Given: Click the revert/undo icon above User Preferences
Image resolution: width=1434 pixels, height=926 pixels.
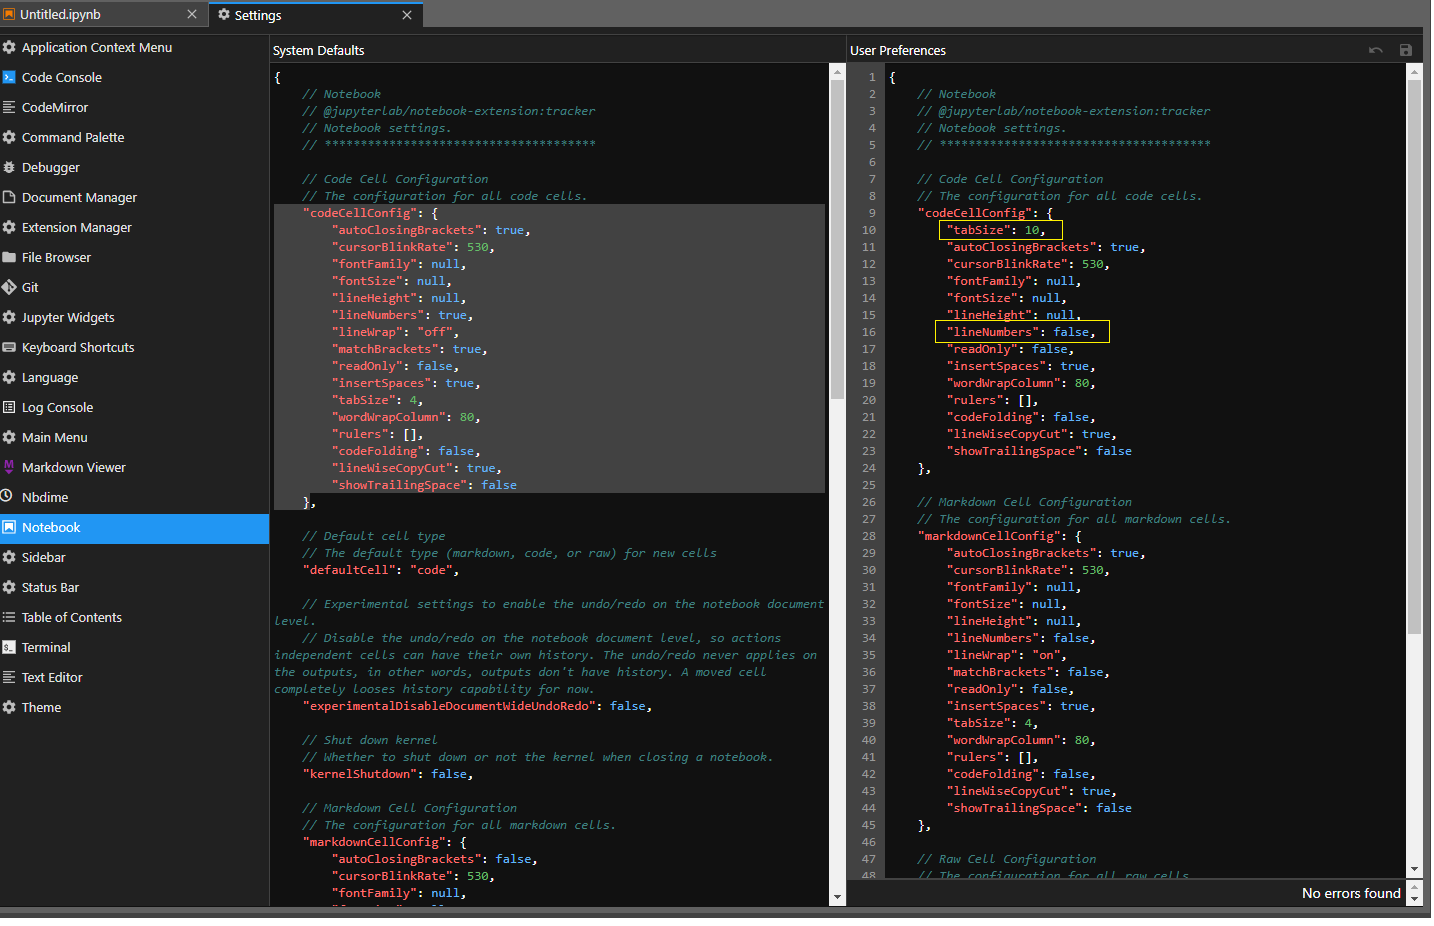Looking at the screenshot, I should [1375, 49].
